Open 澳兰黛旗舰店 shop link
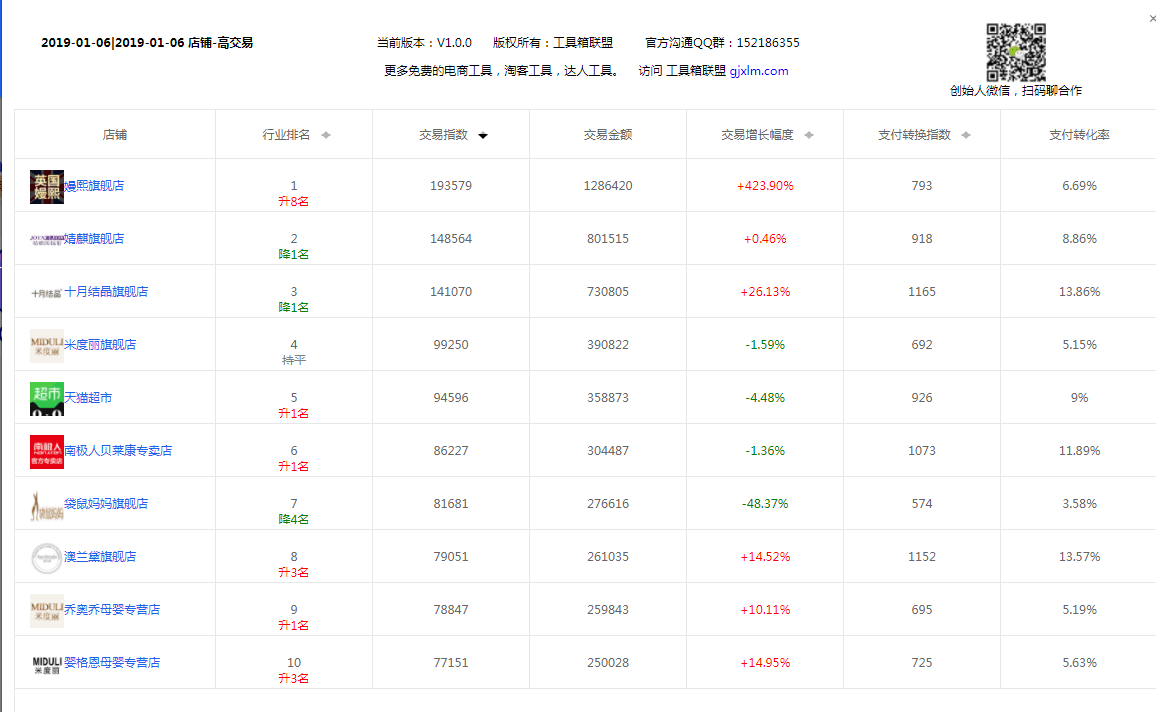This screenshot has width=1156, height=712. (x=100, y=557)
